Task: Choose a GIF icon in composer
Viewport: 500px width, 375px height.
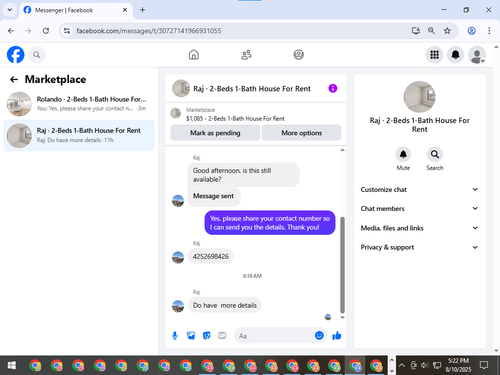Action: (x=222, y=335)
